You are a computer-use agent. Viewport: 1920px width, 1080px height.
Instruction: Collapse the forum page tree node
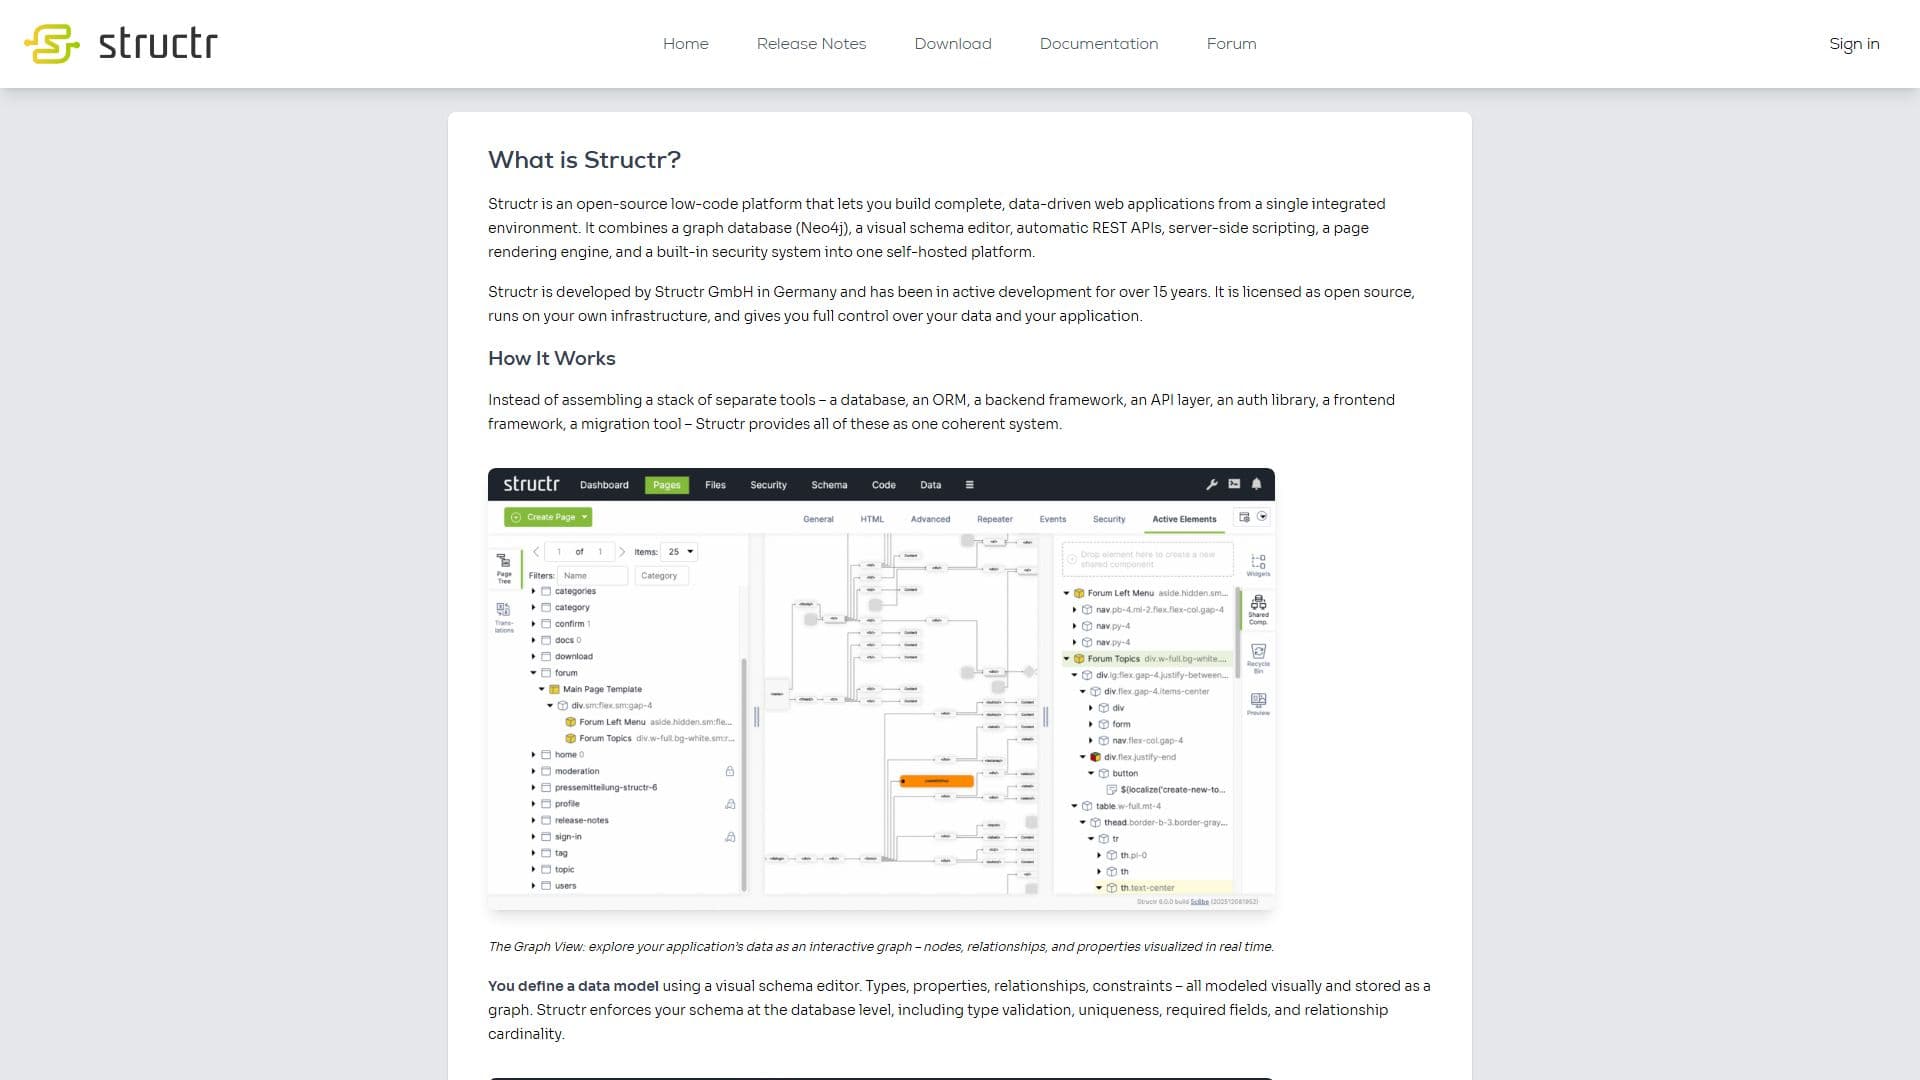point(533,673)
